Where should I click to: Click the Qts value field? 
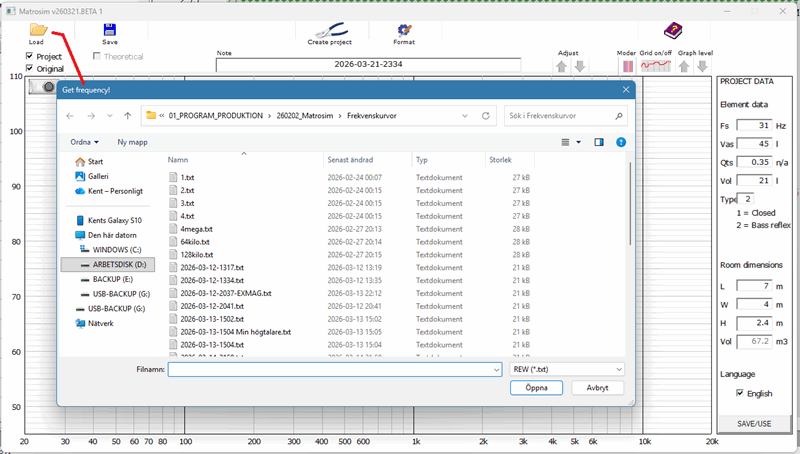pyautogui.click(x=754, y=162)
